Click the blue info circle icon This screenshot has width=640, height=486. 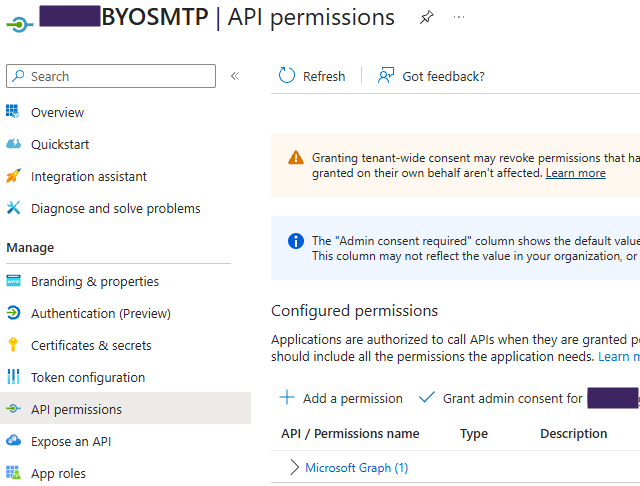point(296,241)
